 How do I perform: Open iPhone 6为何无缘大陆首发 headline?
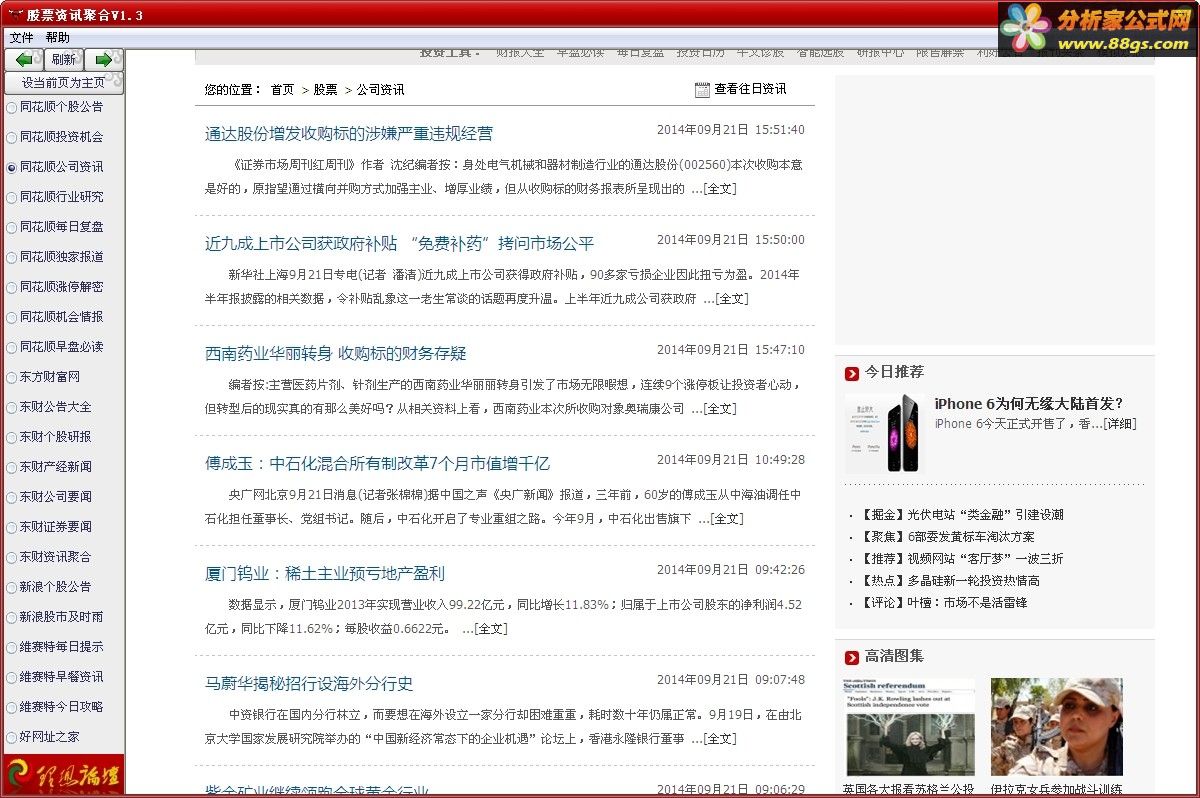(1029, 404)
